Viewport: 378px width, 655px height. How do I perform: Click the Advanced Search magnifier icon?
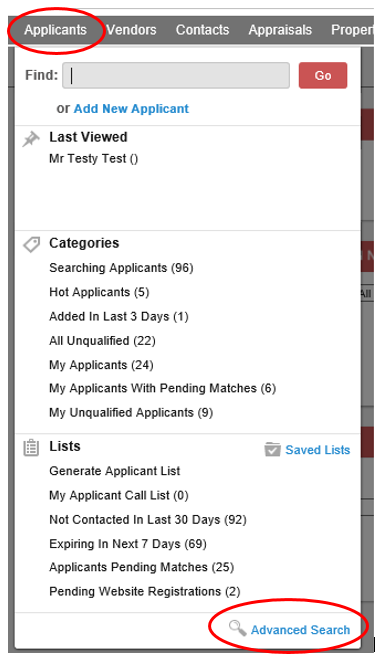[237, 628]
